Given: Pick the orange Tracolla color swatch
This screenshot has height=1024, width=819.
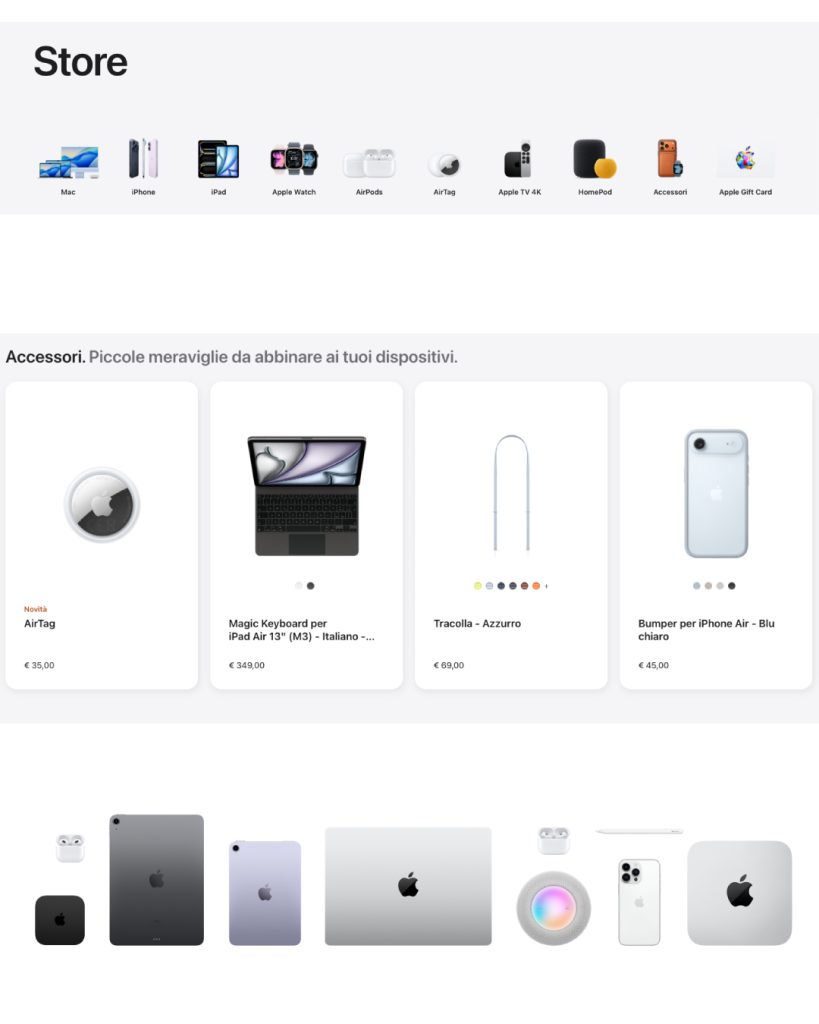Looking at the screenshot, I should click(536, 586).
